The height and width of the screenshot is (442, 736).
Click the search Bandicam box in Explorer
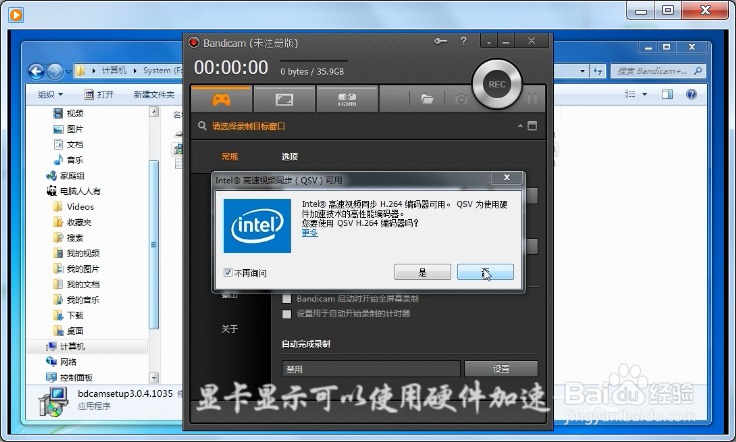[x=658, y=71]
